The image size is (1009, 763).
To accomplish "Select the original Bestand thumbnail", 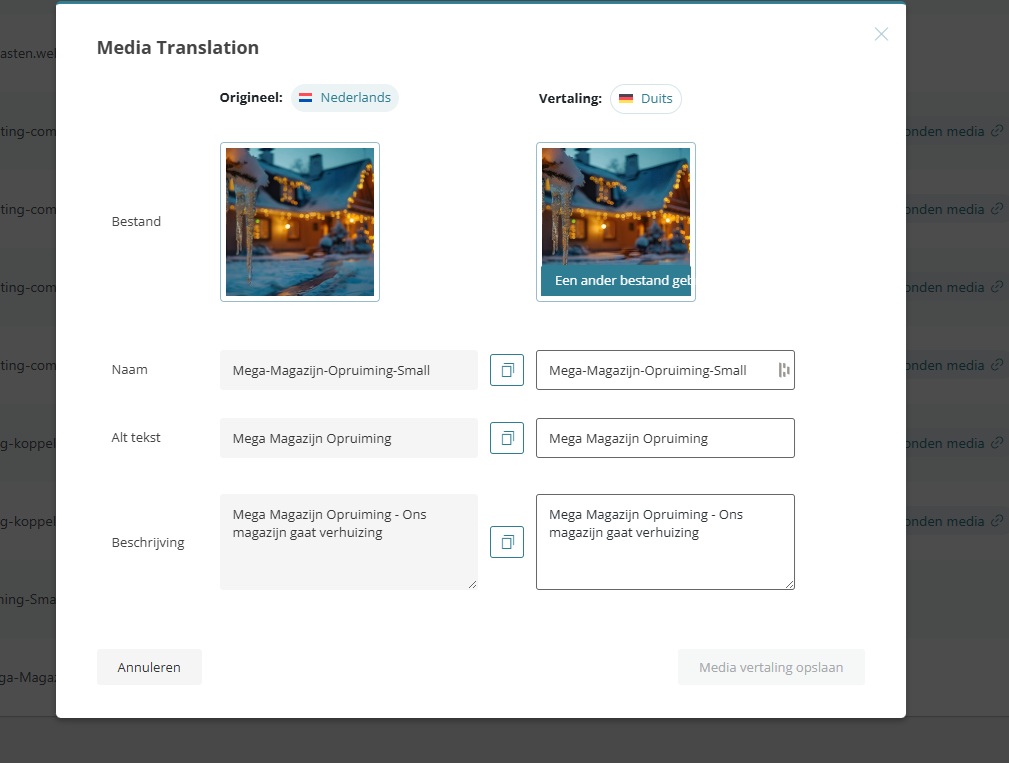I will pyautogui.click(x=300, y=222).
